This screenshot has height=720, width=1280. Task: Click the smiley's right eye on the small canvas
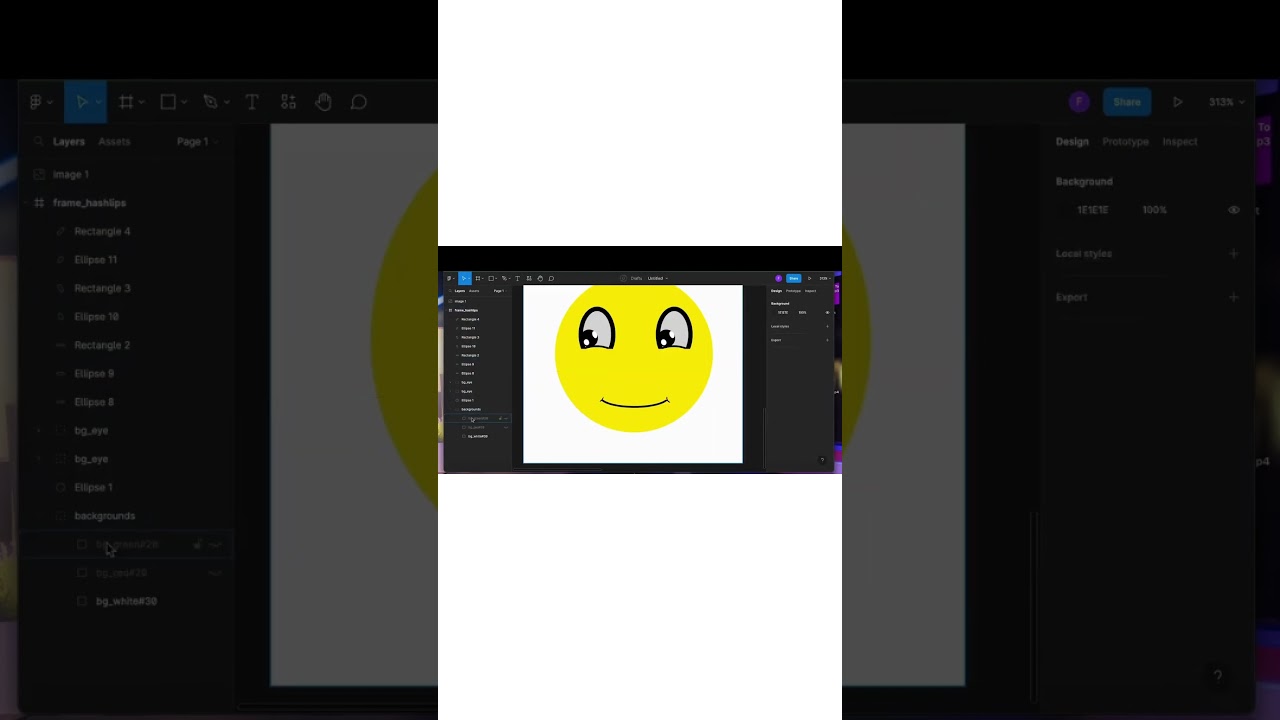[x=674, y=328]
